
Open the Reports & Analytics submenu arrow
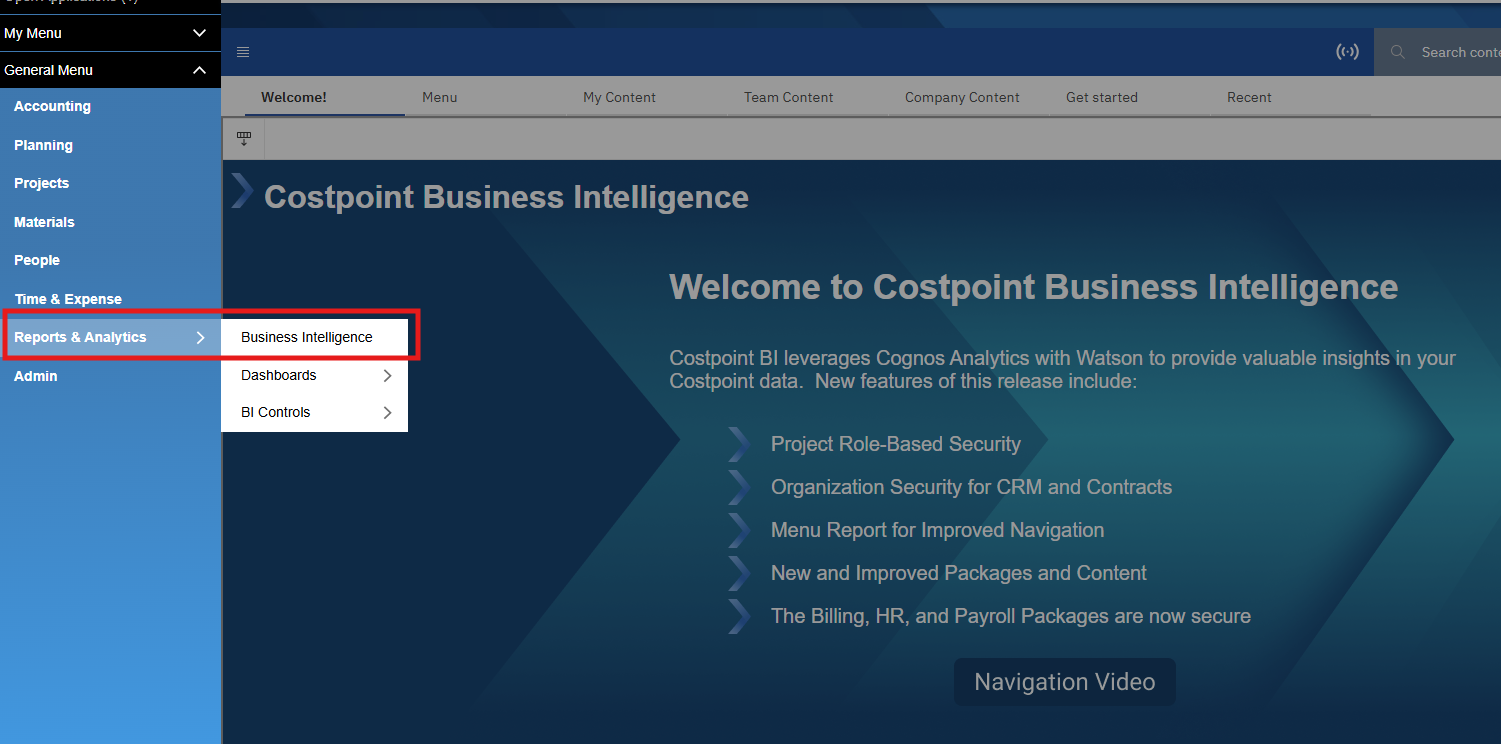coord(200,337)
